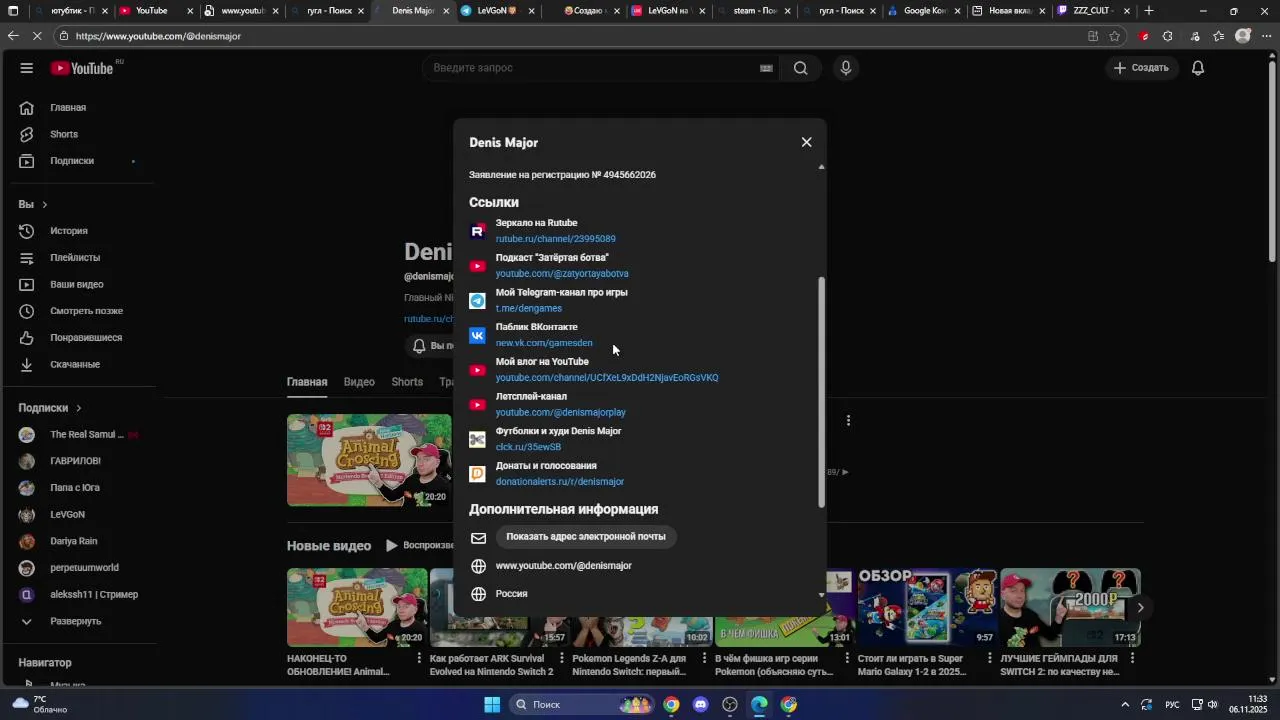Open the VK link new.vk.com/gamesden
The image size is (1280, 720).
click(x=544, y=343)
